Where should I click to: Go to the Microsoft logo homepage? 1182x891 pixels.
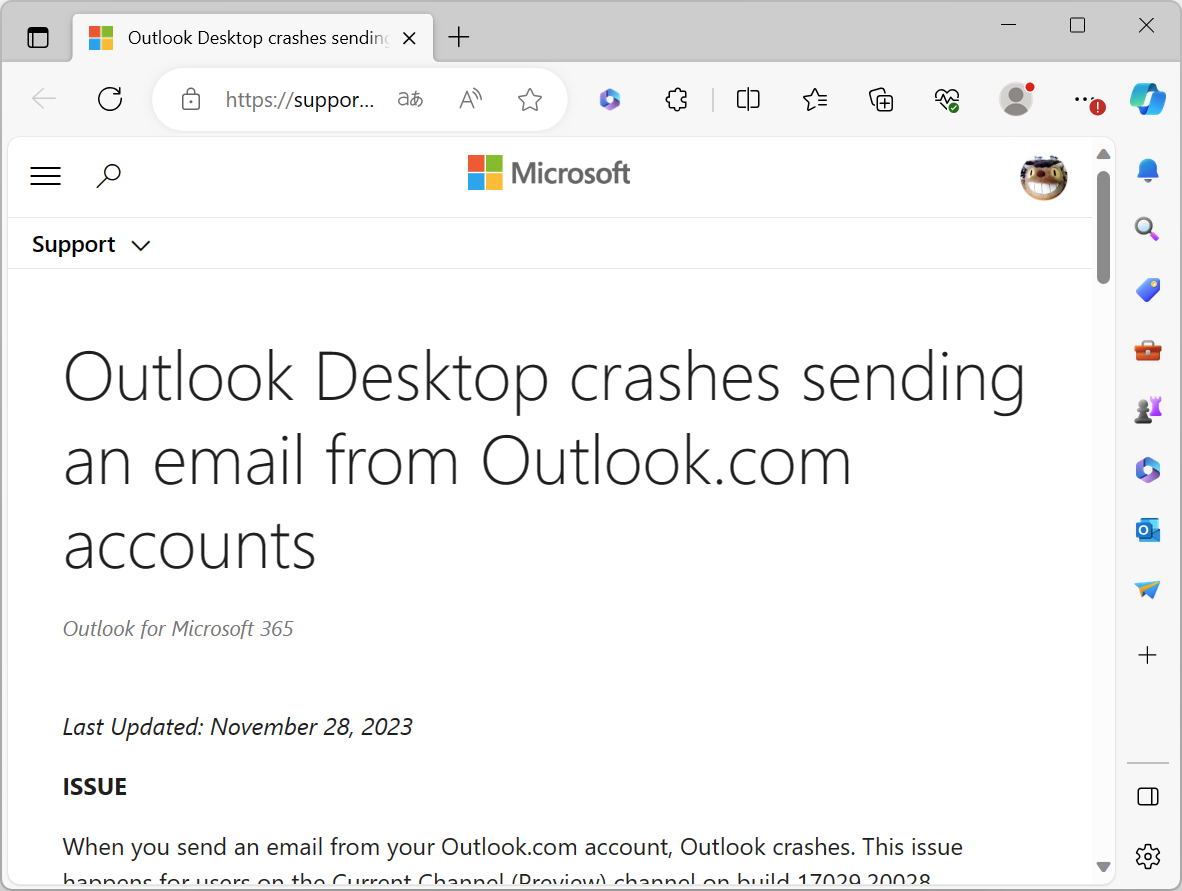tap(549, 173)
